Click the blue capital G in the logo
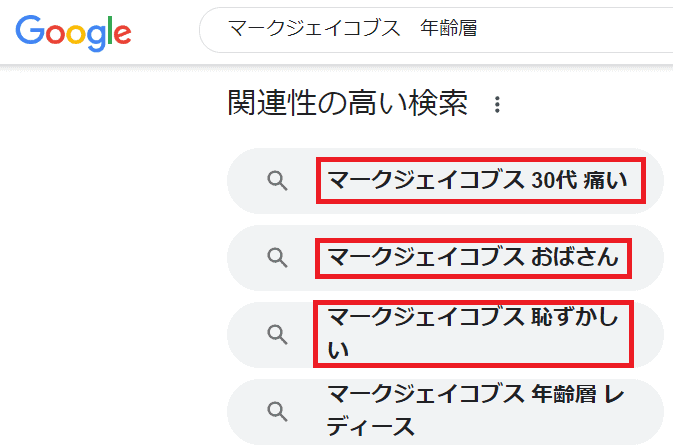 point(30,30)
